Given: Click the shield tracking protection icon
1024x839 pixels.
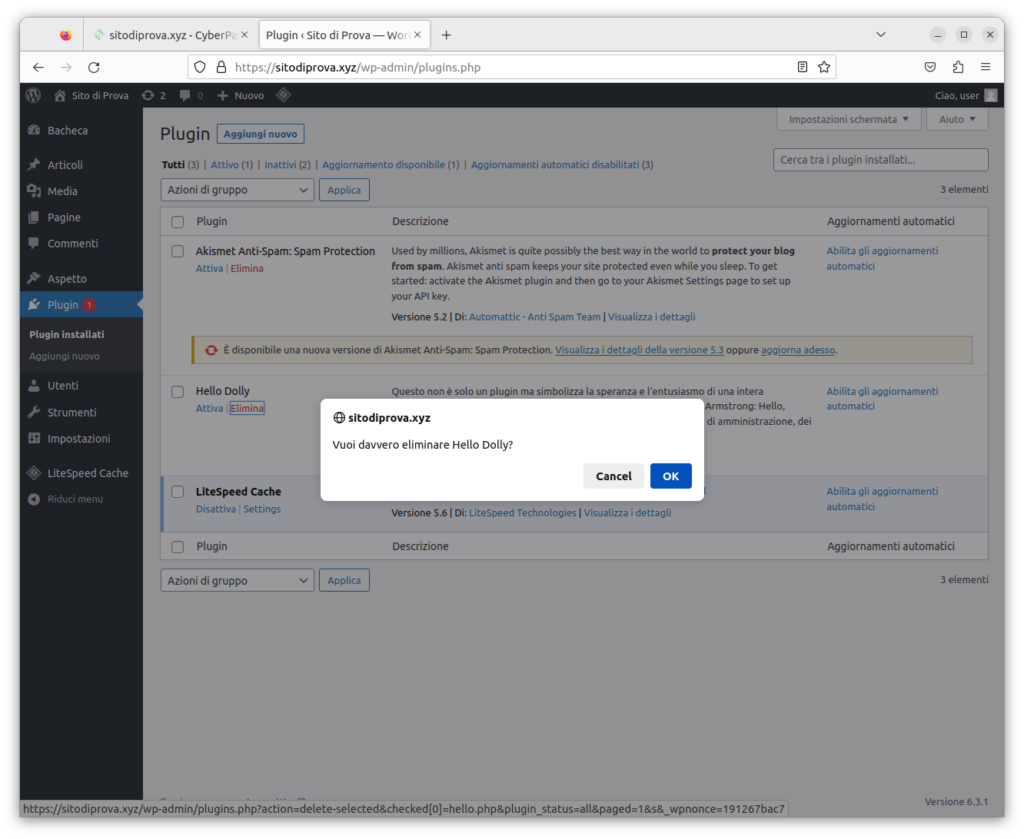Looking at the screenshot, I should point(200,67).
